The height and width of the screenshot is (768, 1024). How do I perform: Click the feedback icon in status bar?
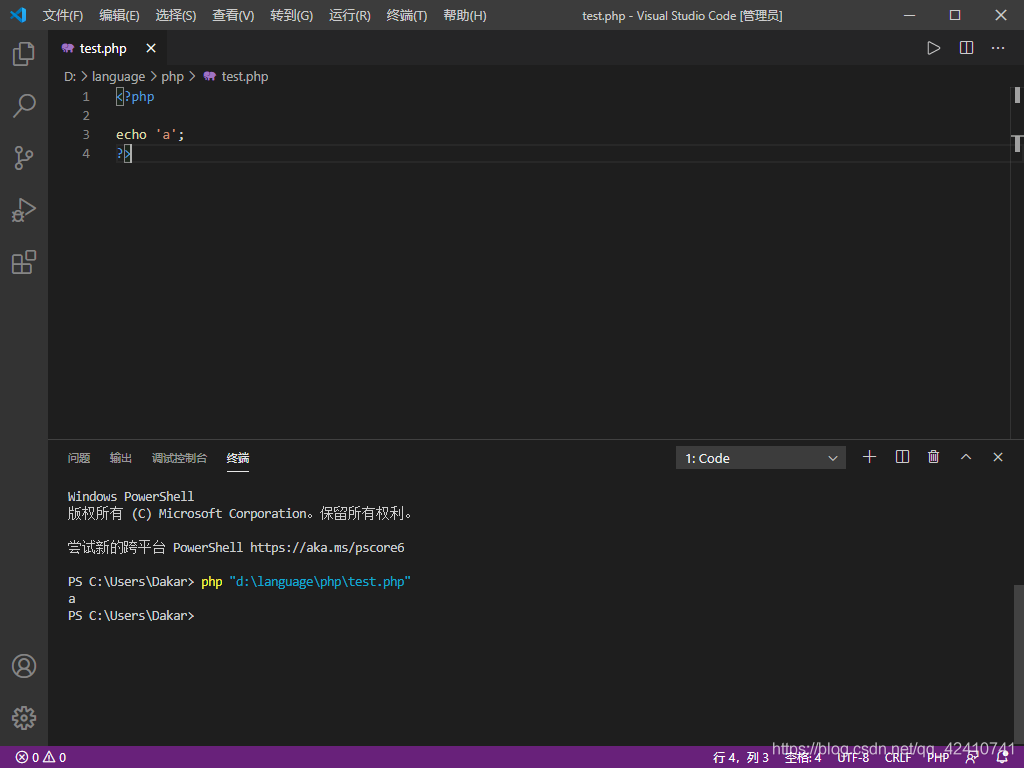pos(972,758)
